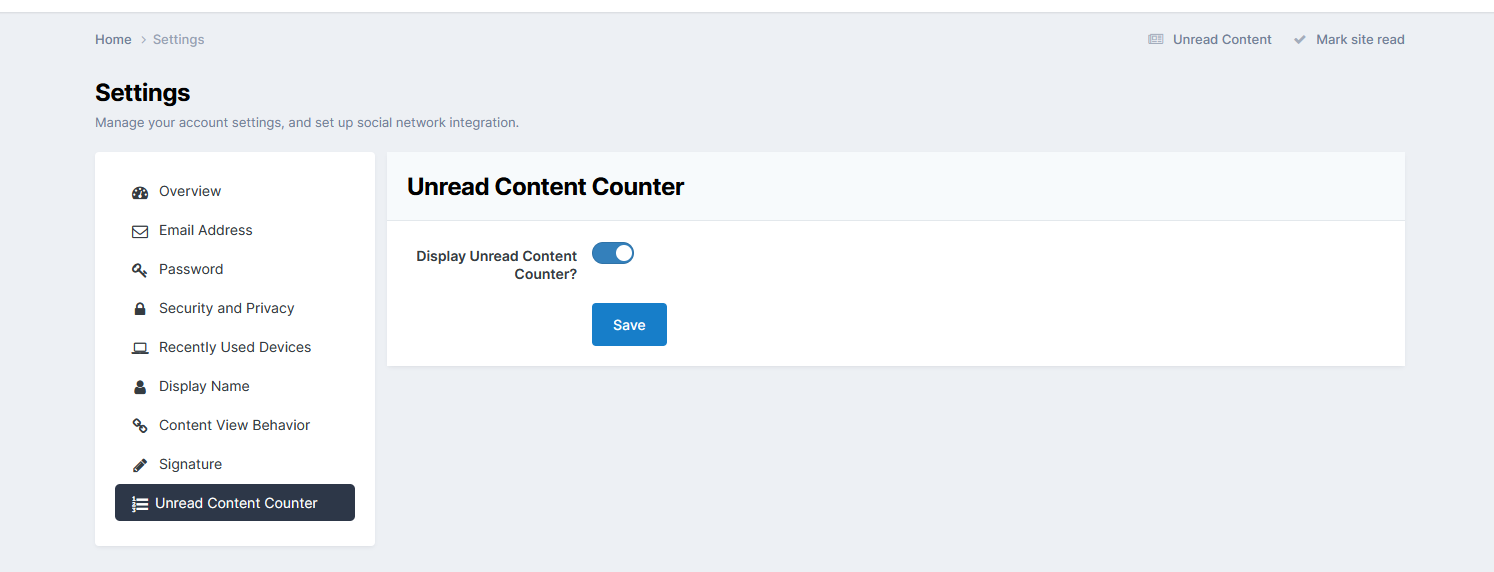
Task: Select Content View Behavior menu item
Action: click(235, 426)
